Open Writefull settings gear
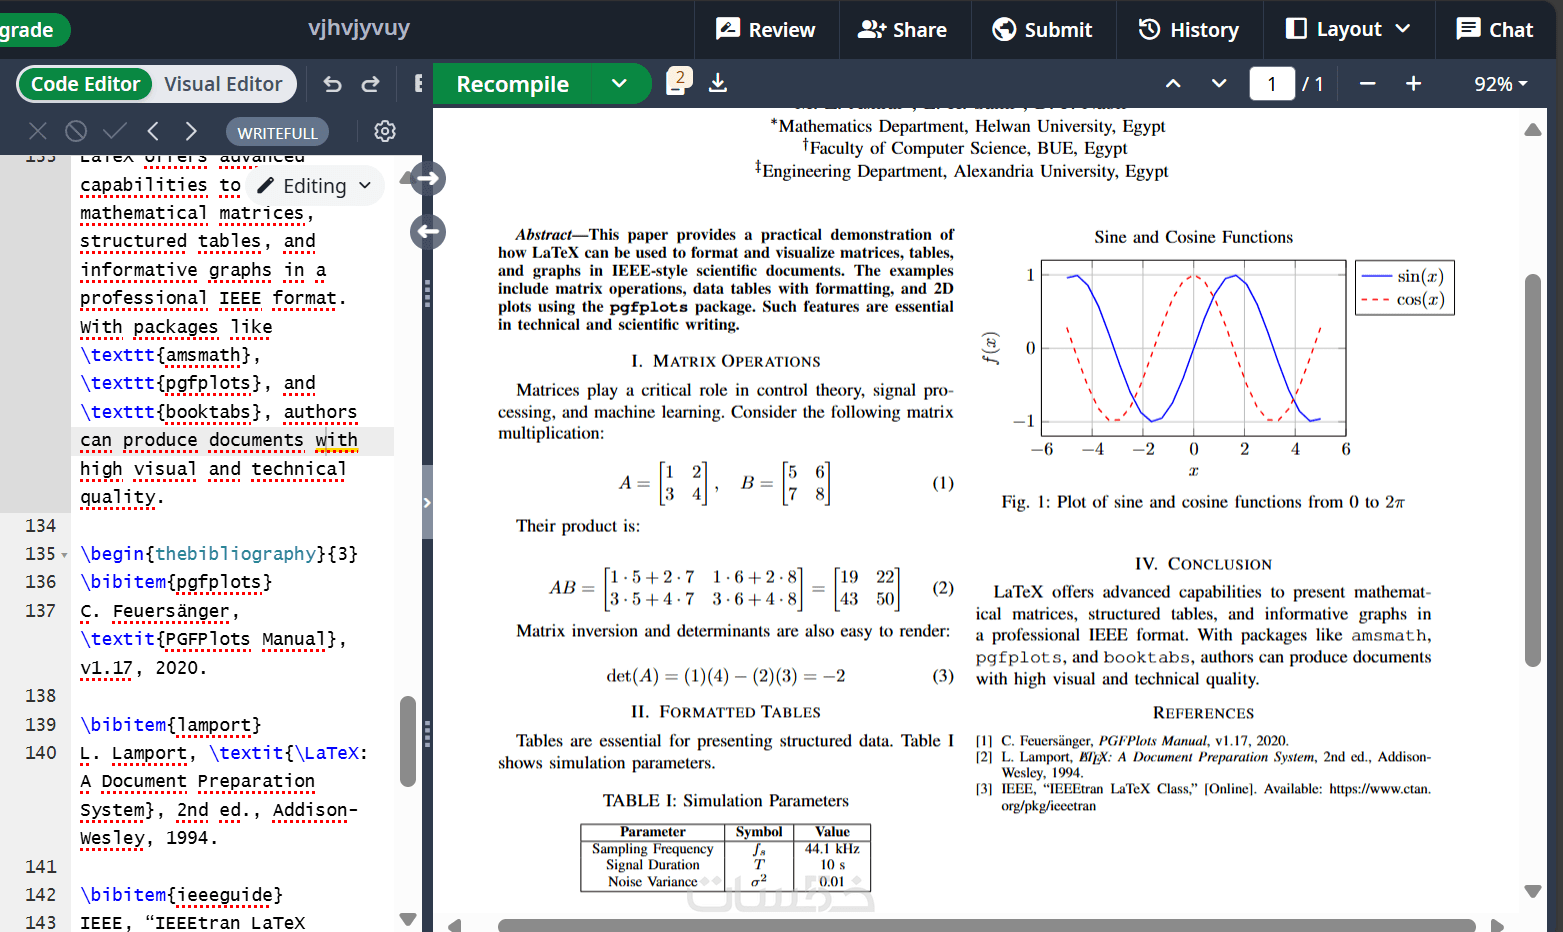Screen dimensions: 1563x932 point(385,131)
